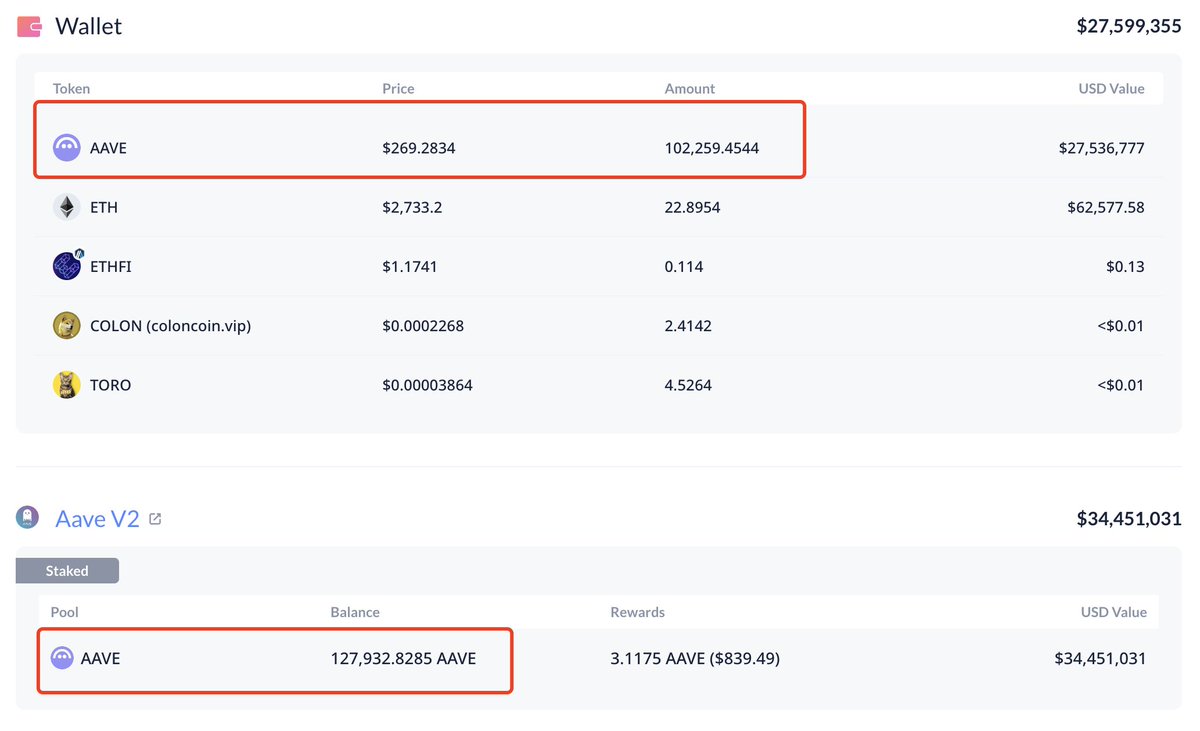Image resolution: width=1200 pixels, height=731 pixels.
Task: Click the COLON coin icon
Action: tap(67, 325)
